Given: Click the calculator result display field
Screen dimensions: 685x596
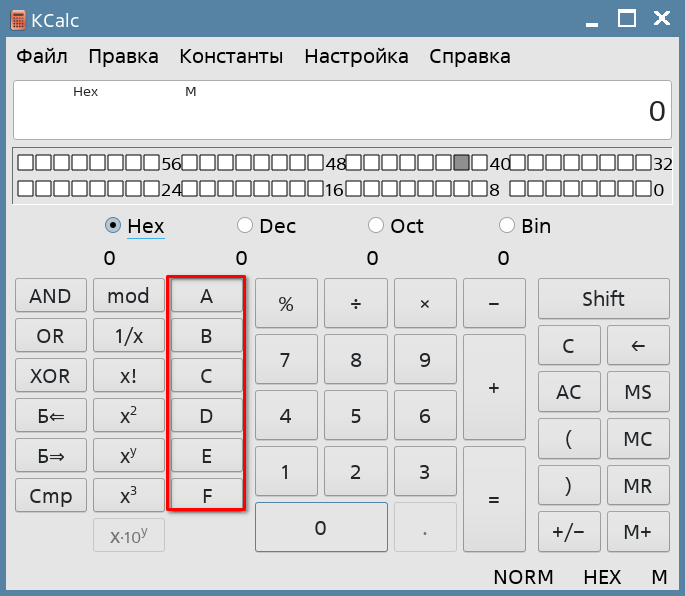Looking at the screenshot, I should [x=342, y=110].
